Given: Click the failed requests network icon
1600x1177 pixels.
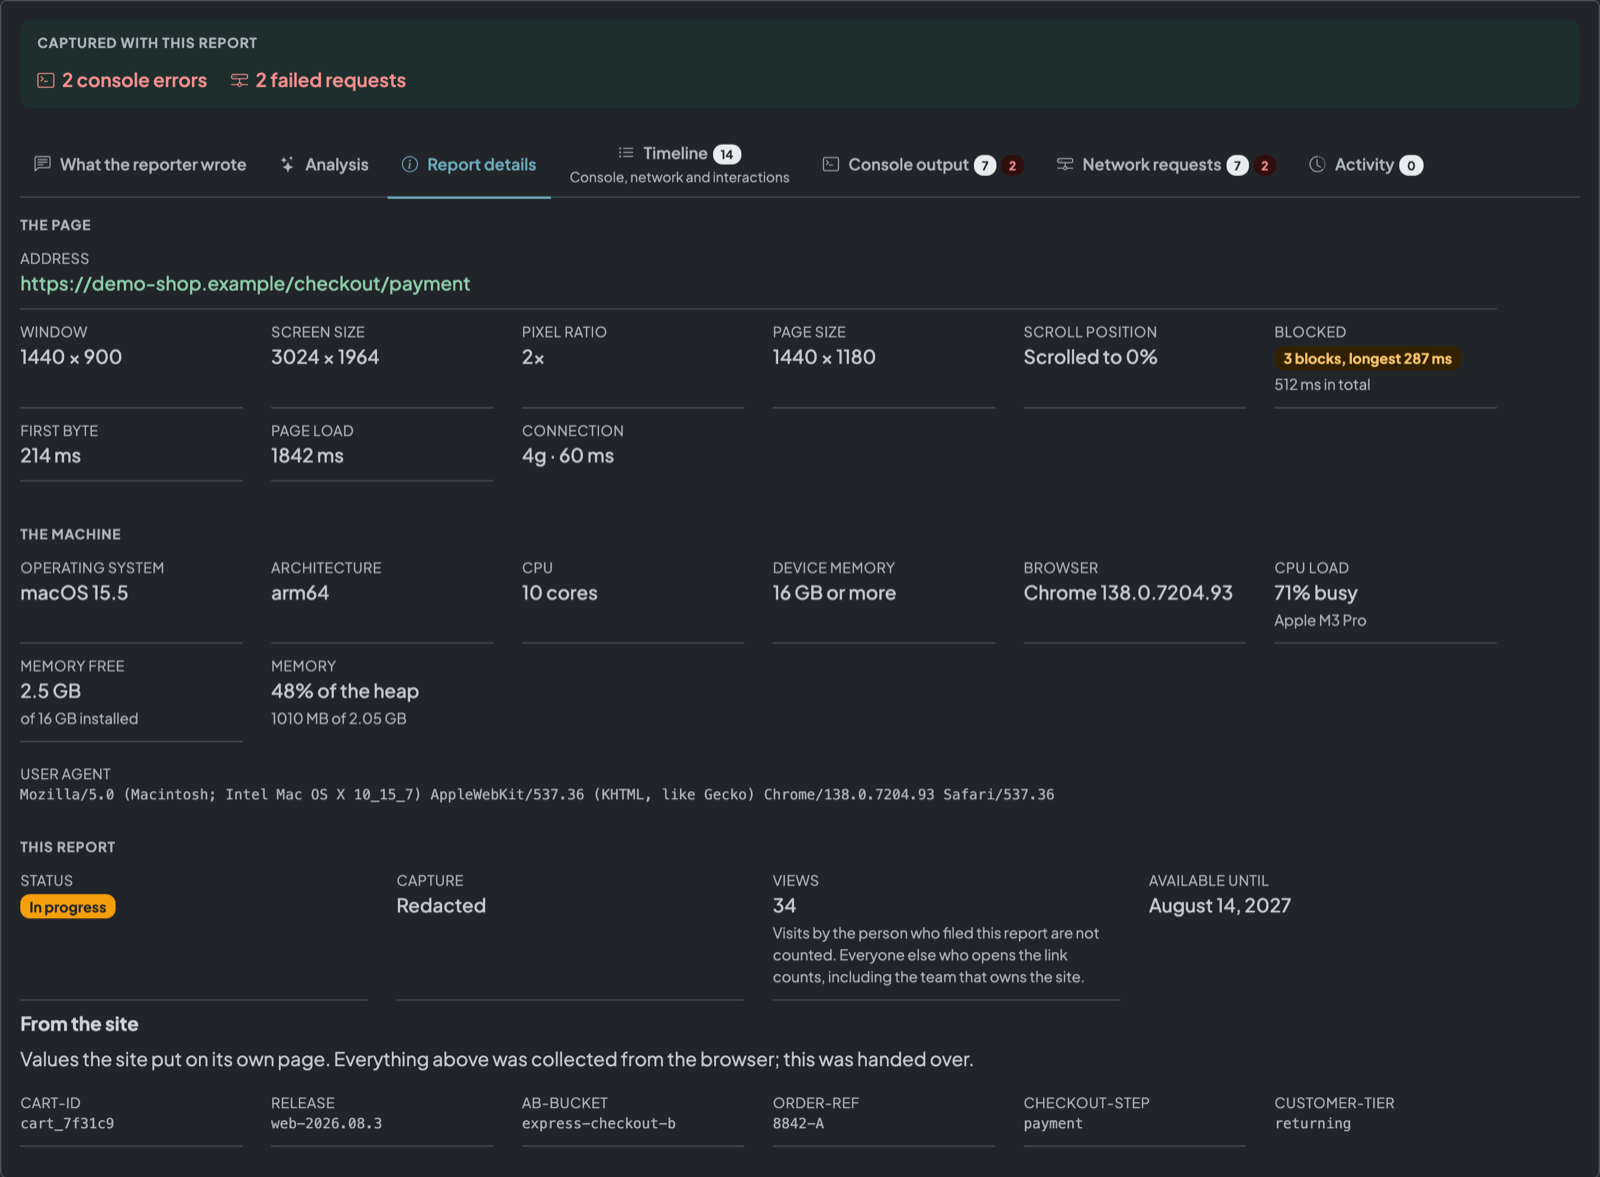Looking at the screenshot, I should [x=239, y=80].
